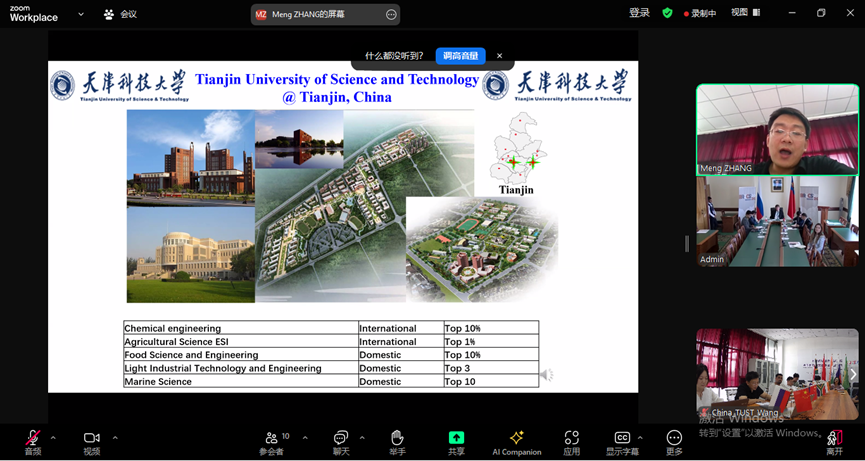Click 'Top 3' table cell
865x461 pixels.
(491, 368)
